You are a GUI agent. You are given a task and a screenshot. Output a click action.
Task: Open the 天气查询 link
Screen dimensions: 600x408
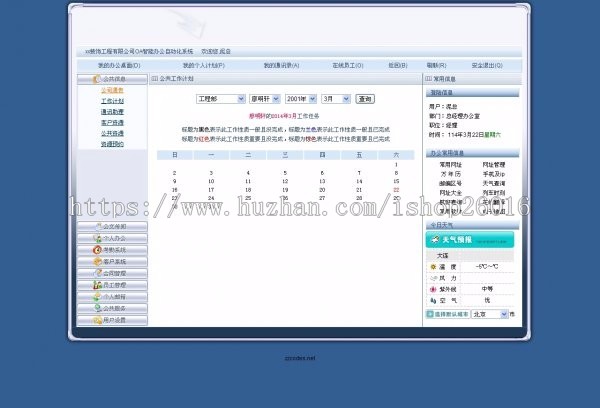point(494,183)
